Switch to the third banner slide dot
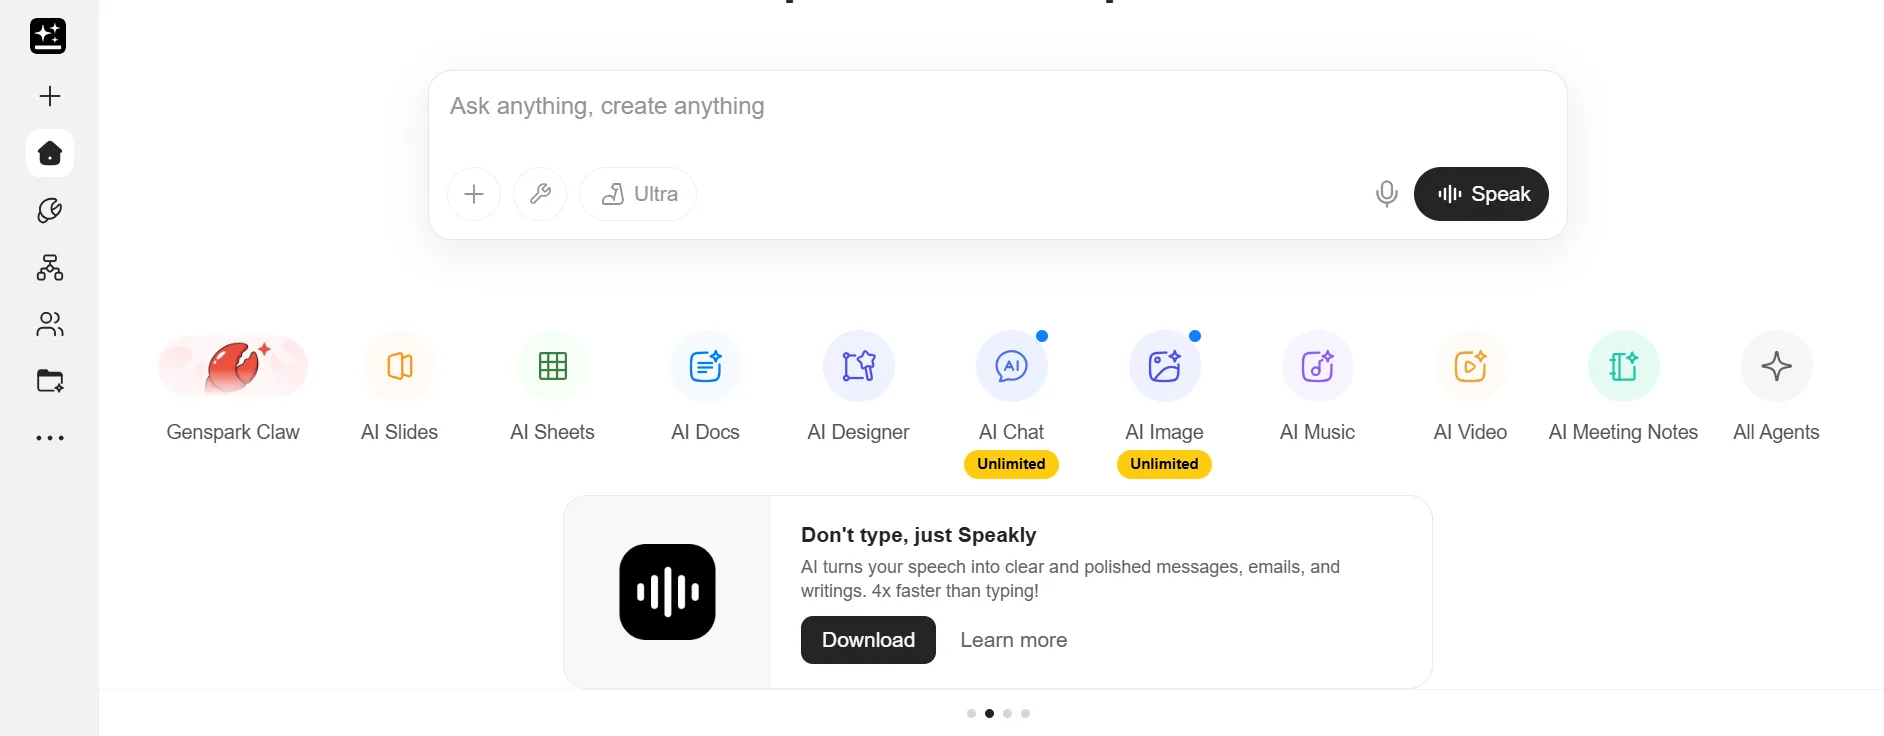 [x=1007, y=713]
